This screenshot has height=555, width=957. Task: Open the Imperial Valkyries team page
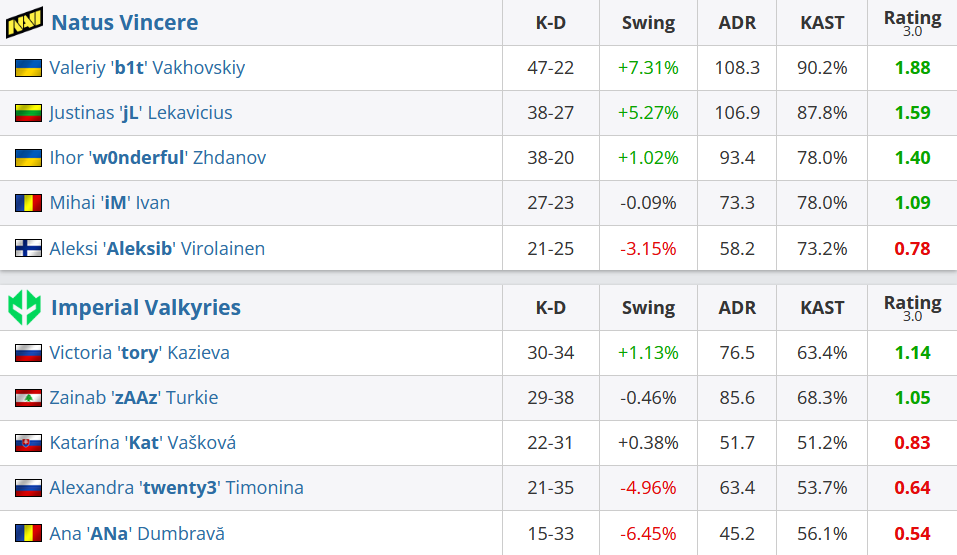pyautogui.click(x=146, y=307)
